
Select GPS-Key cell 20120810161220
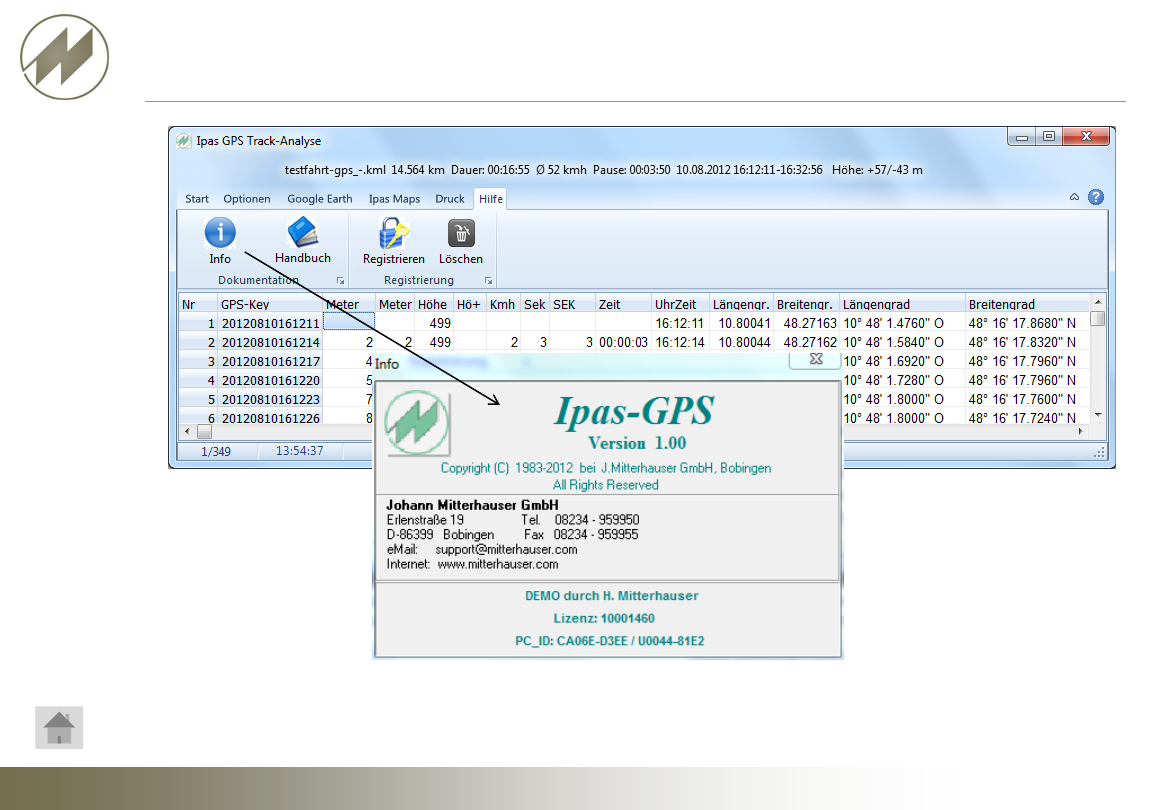coord(270,380)
